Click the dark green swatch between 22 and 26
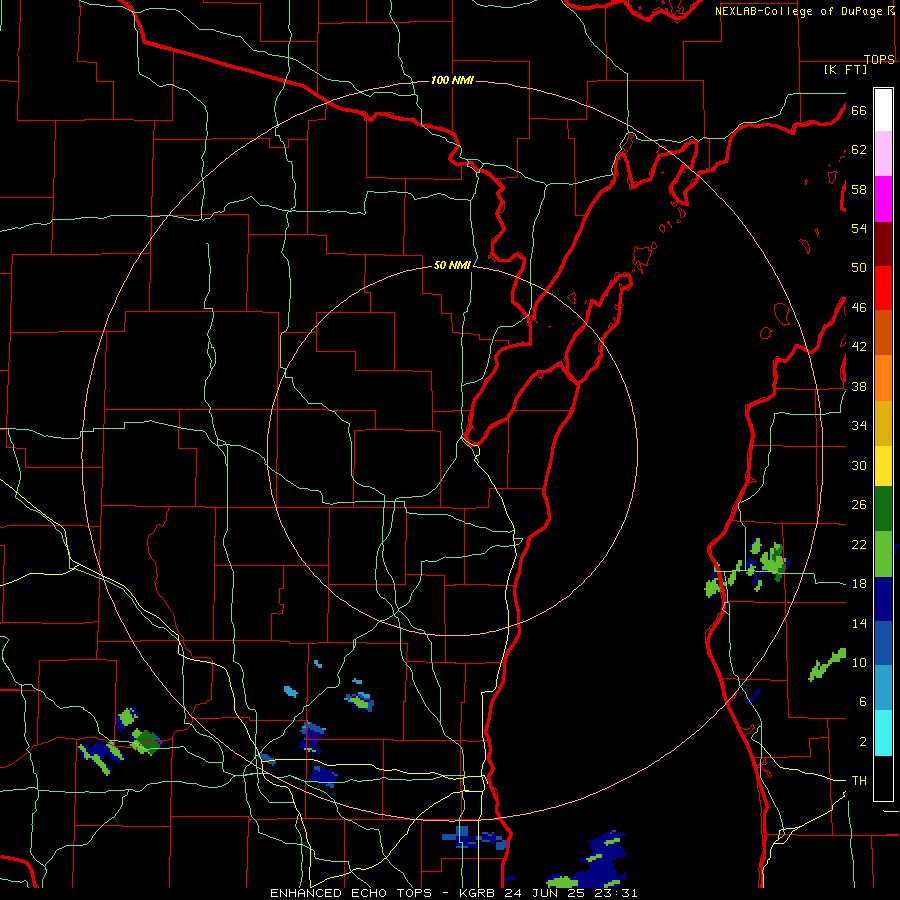 pos(883,509)
